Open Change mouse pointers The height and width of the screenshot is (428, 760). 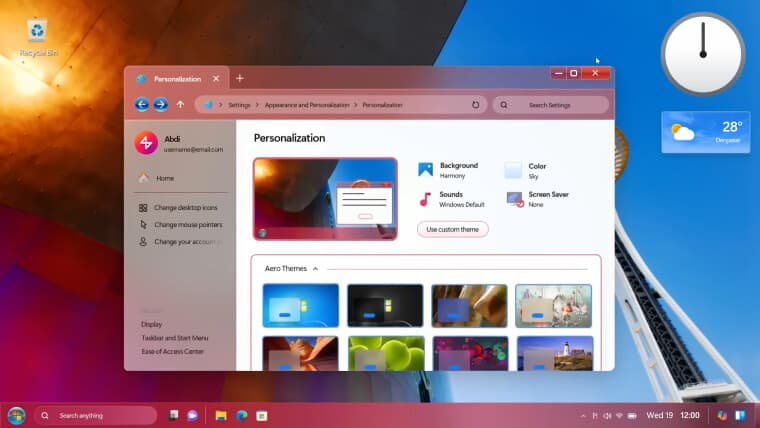[x=188, y=224]
